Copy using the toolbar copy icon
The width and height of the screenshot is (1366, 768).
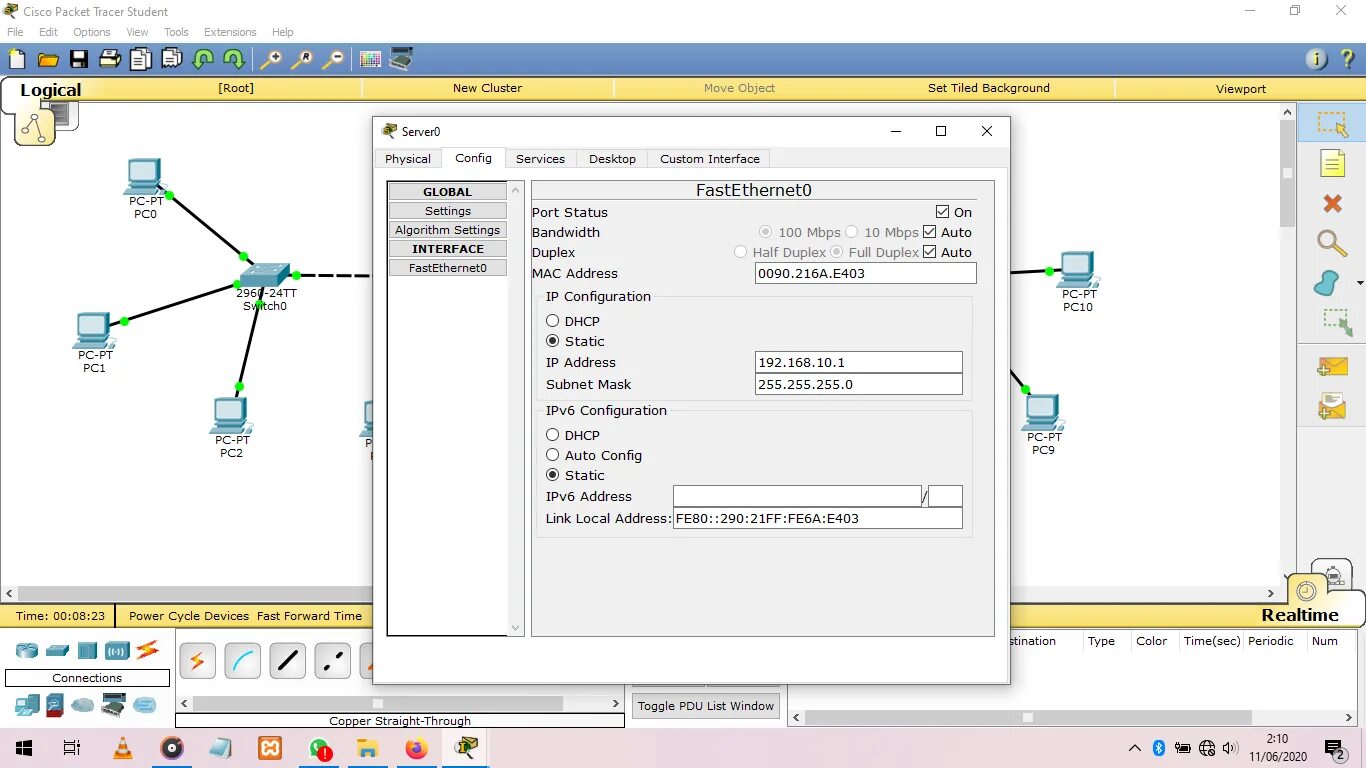click(140, 59)
